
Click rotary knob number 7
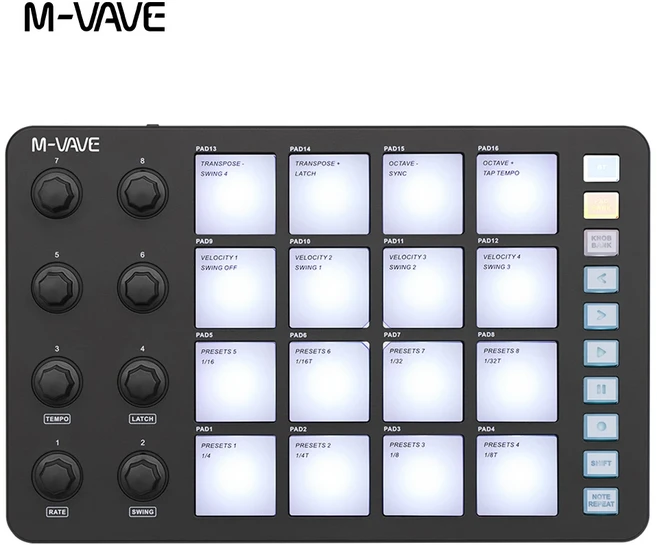[x=57, y=193]
